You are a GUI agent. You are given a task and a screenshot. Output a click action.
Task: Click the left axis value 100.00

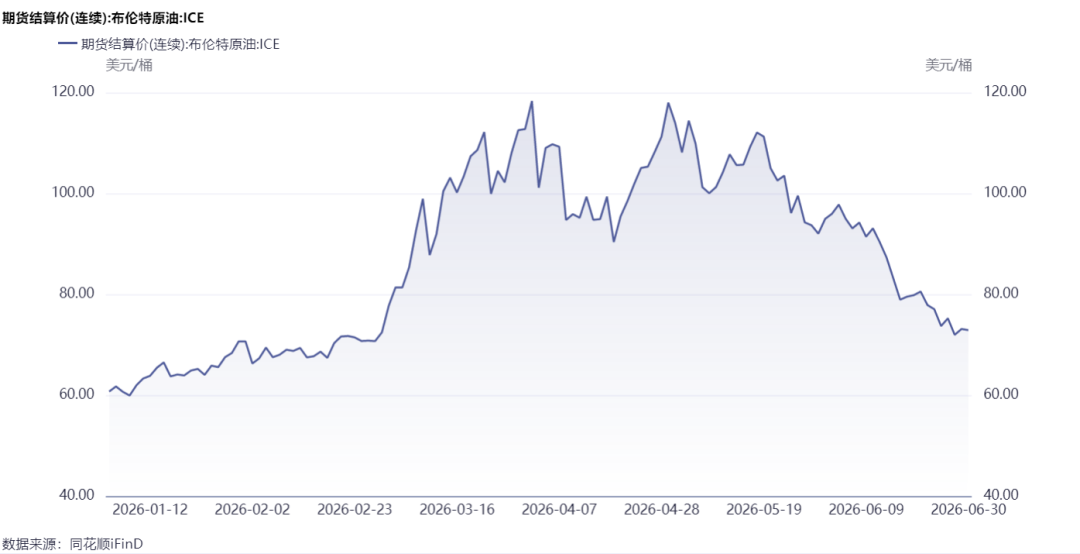point(73,194)
